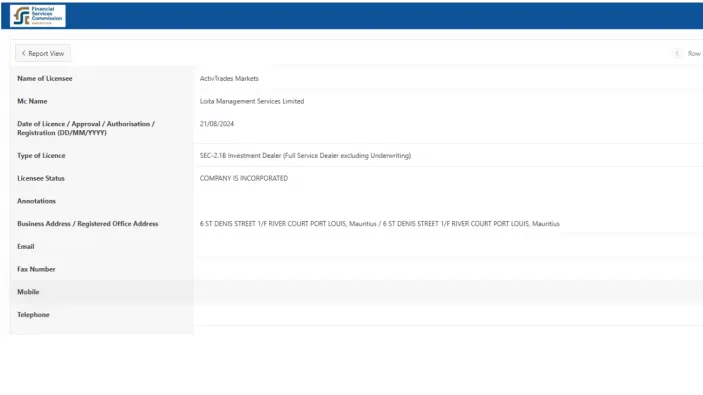Click Business Address / Registered Office Address label

[88, 224]
